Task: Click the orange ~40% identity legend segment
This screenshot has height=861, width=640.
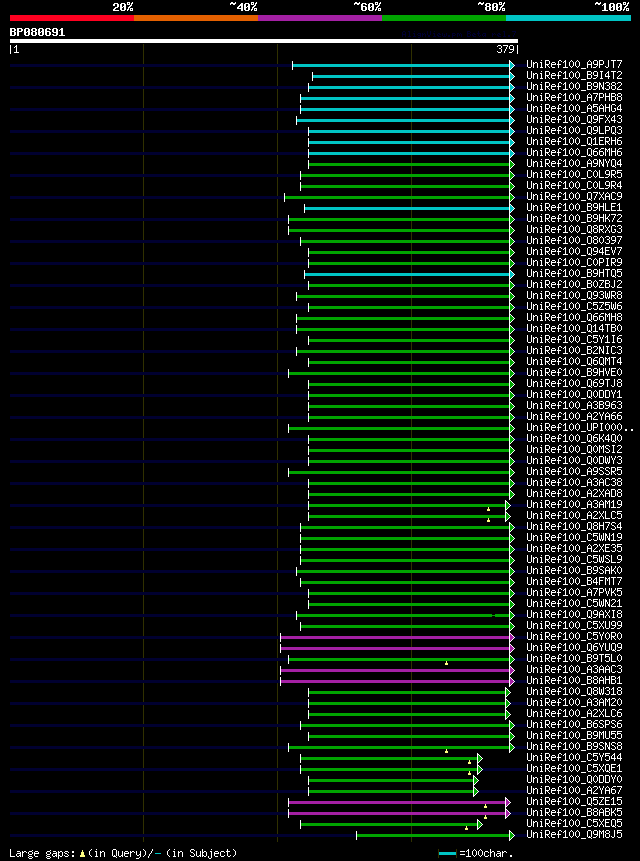Action: [196, 18]
